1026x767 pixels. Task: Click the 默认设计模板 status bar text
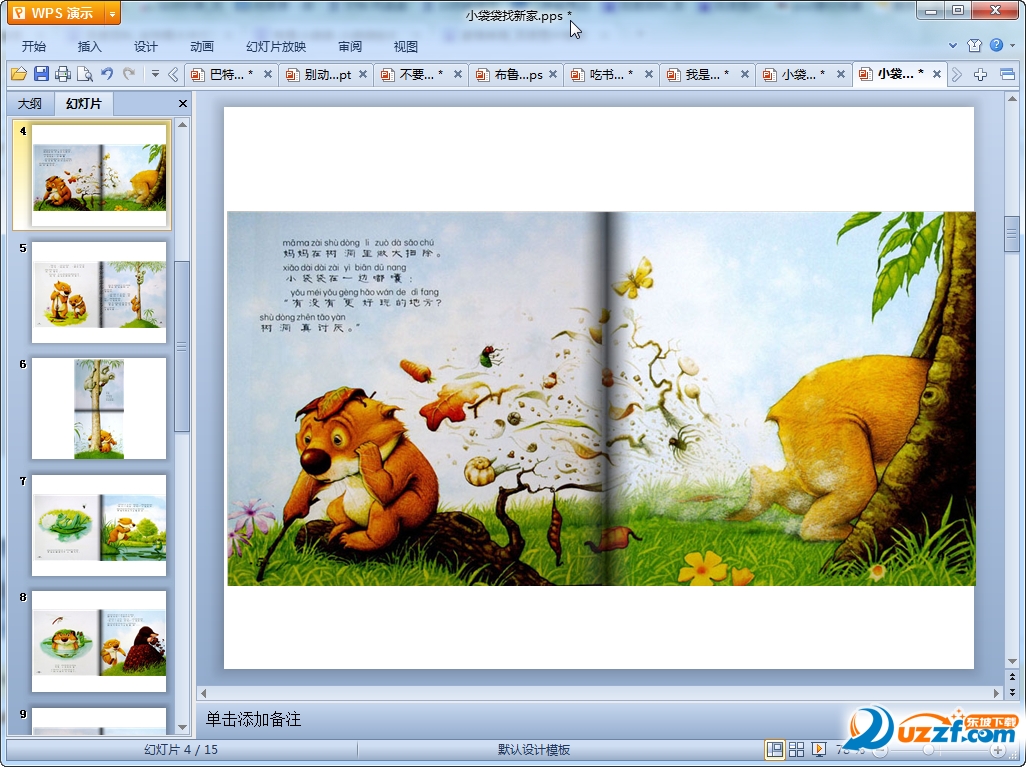tap(534, 750)
